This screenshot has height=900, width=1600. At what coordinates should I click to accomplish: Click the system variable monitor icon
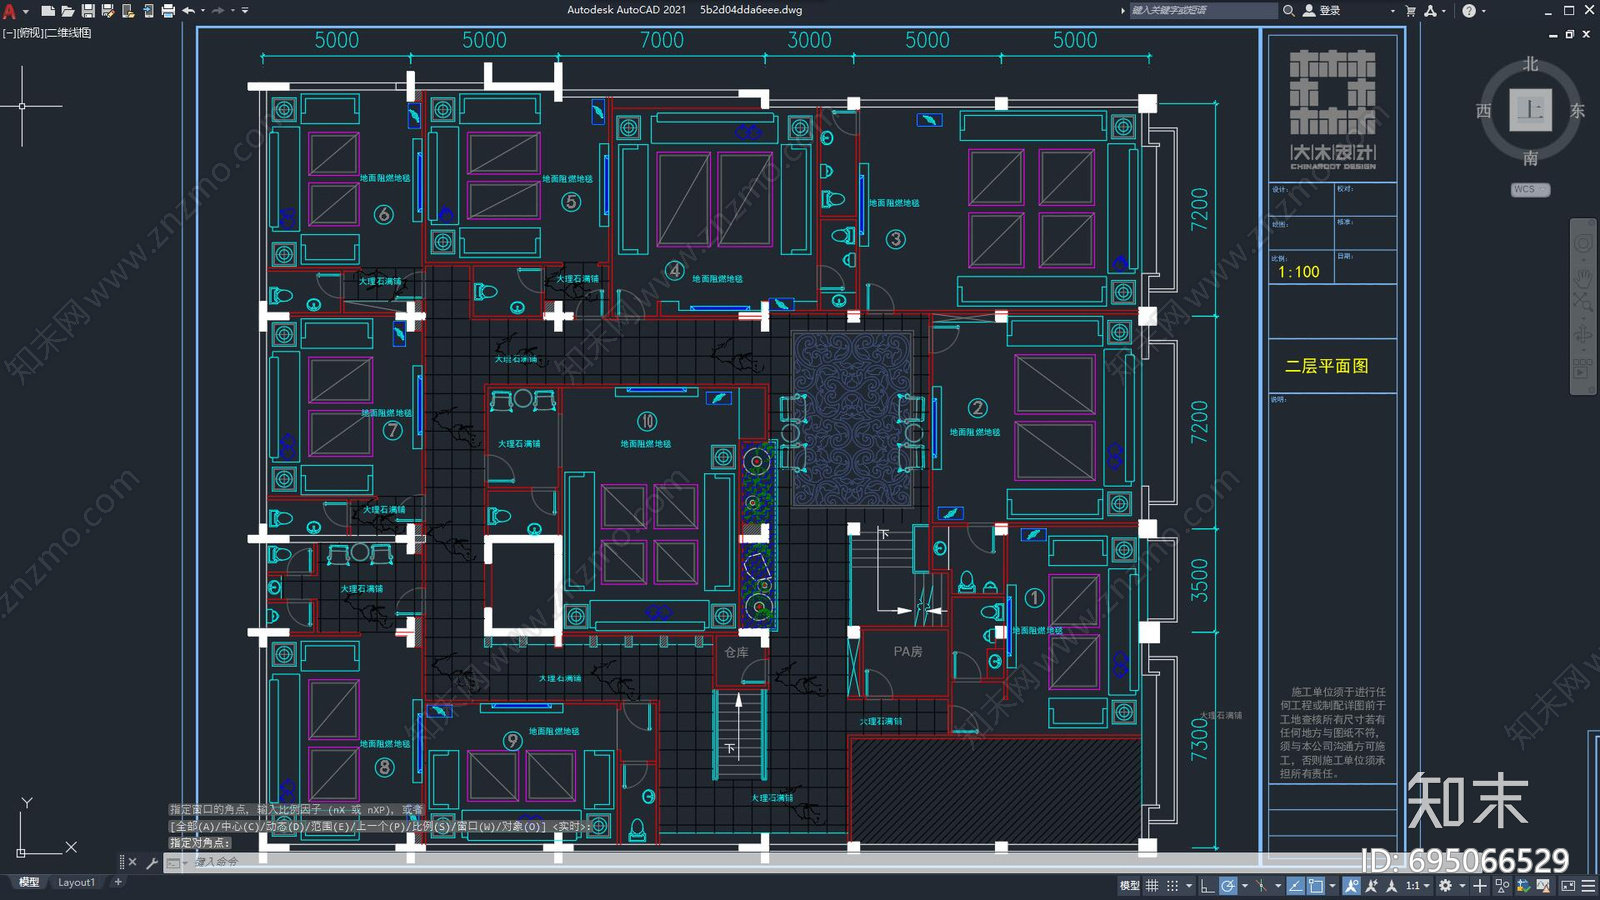click(1523, 886)
